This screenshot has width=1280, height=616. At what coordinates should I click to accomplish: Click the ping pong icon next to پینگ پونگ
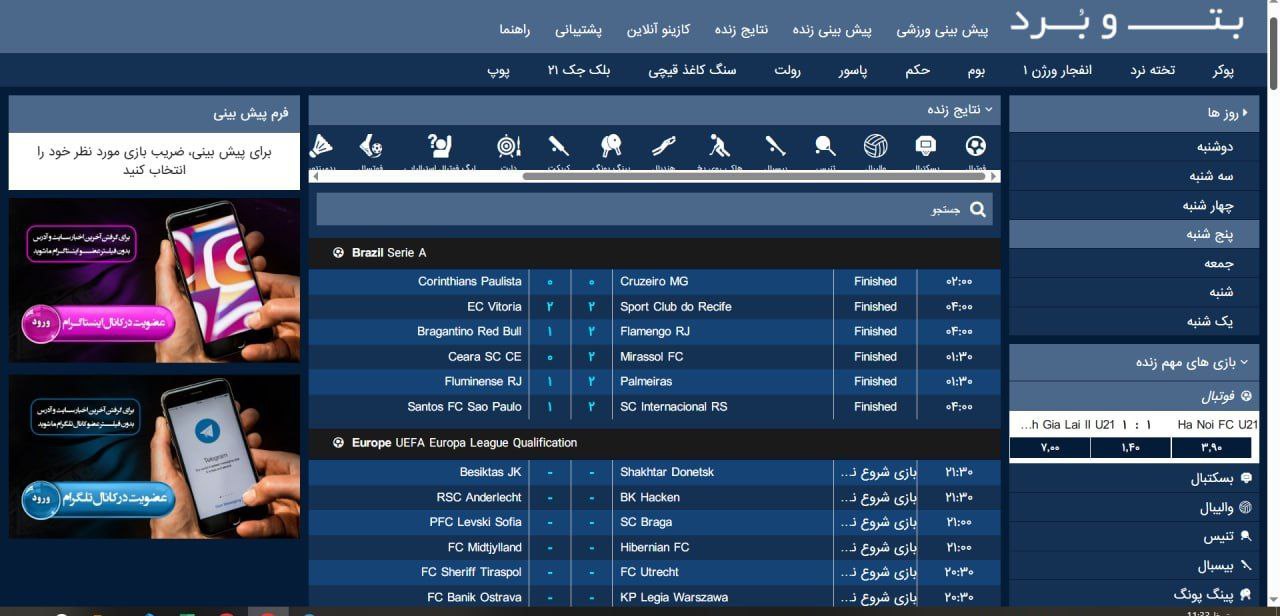point(1246,595)
